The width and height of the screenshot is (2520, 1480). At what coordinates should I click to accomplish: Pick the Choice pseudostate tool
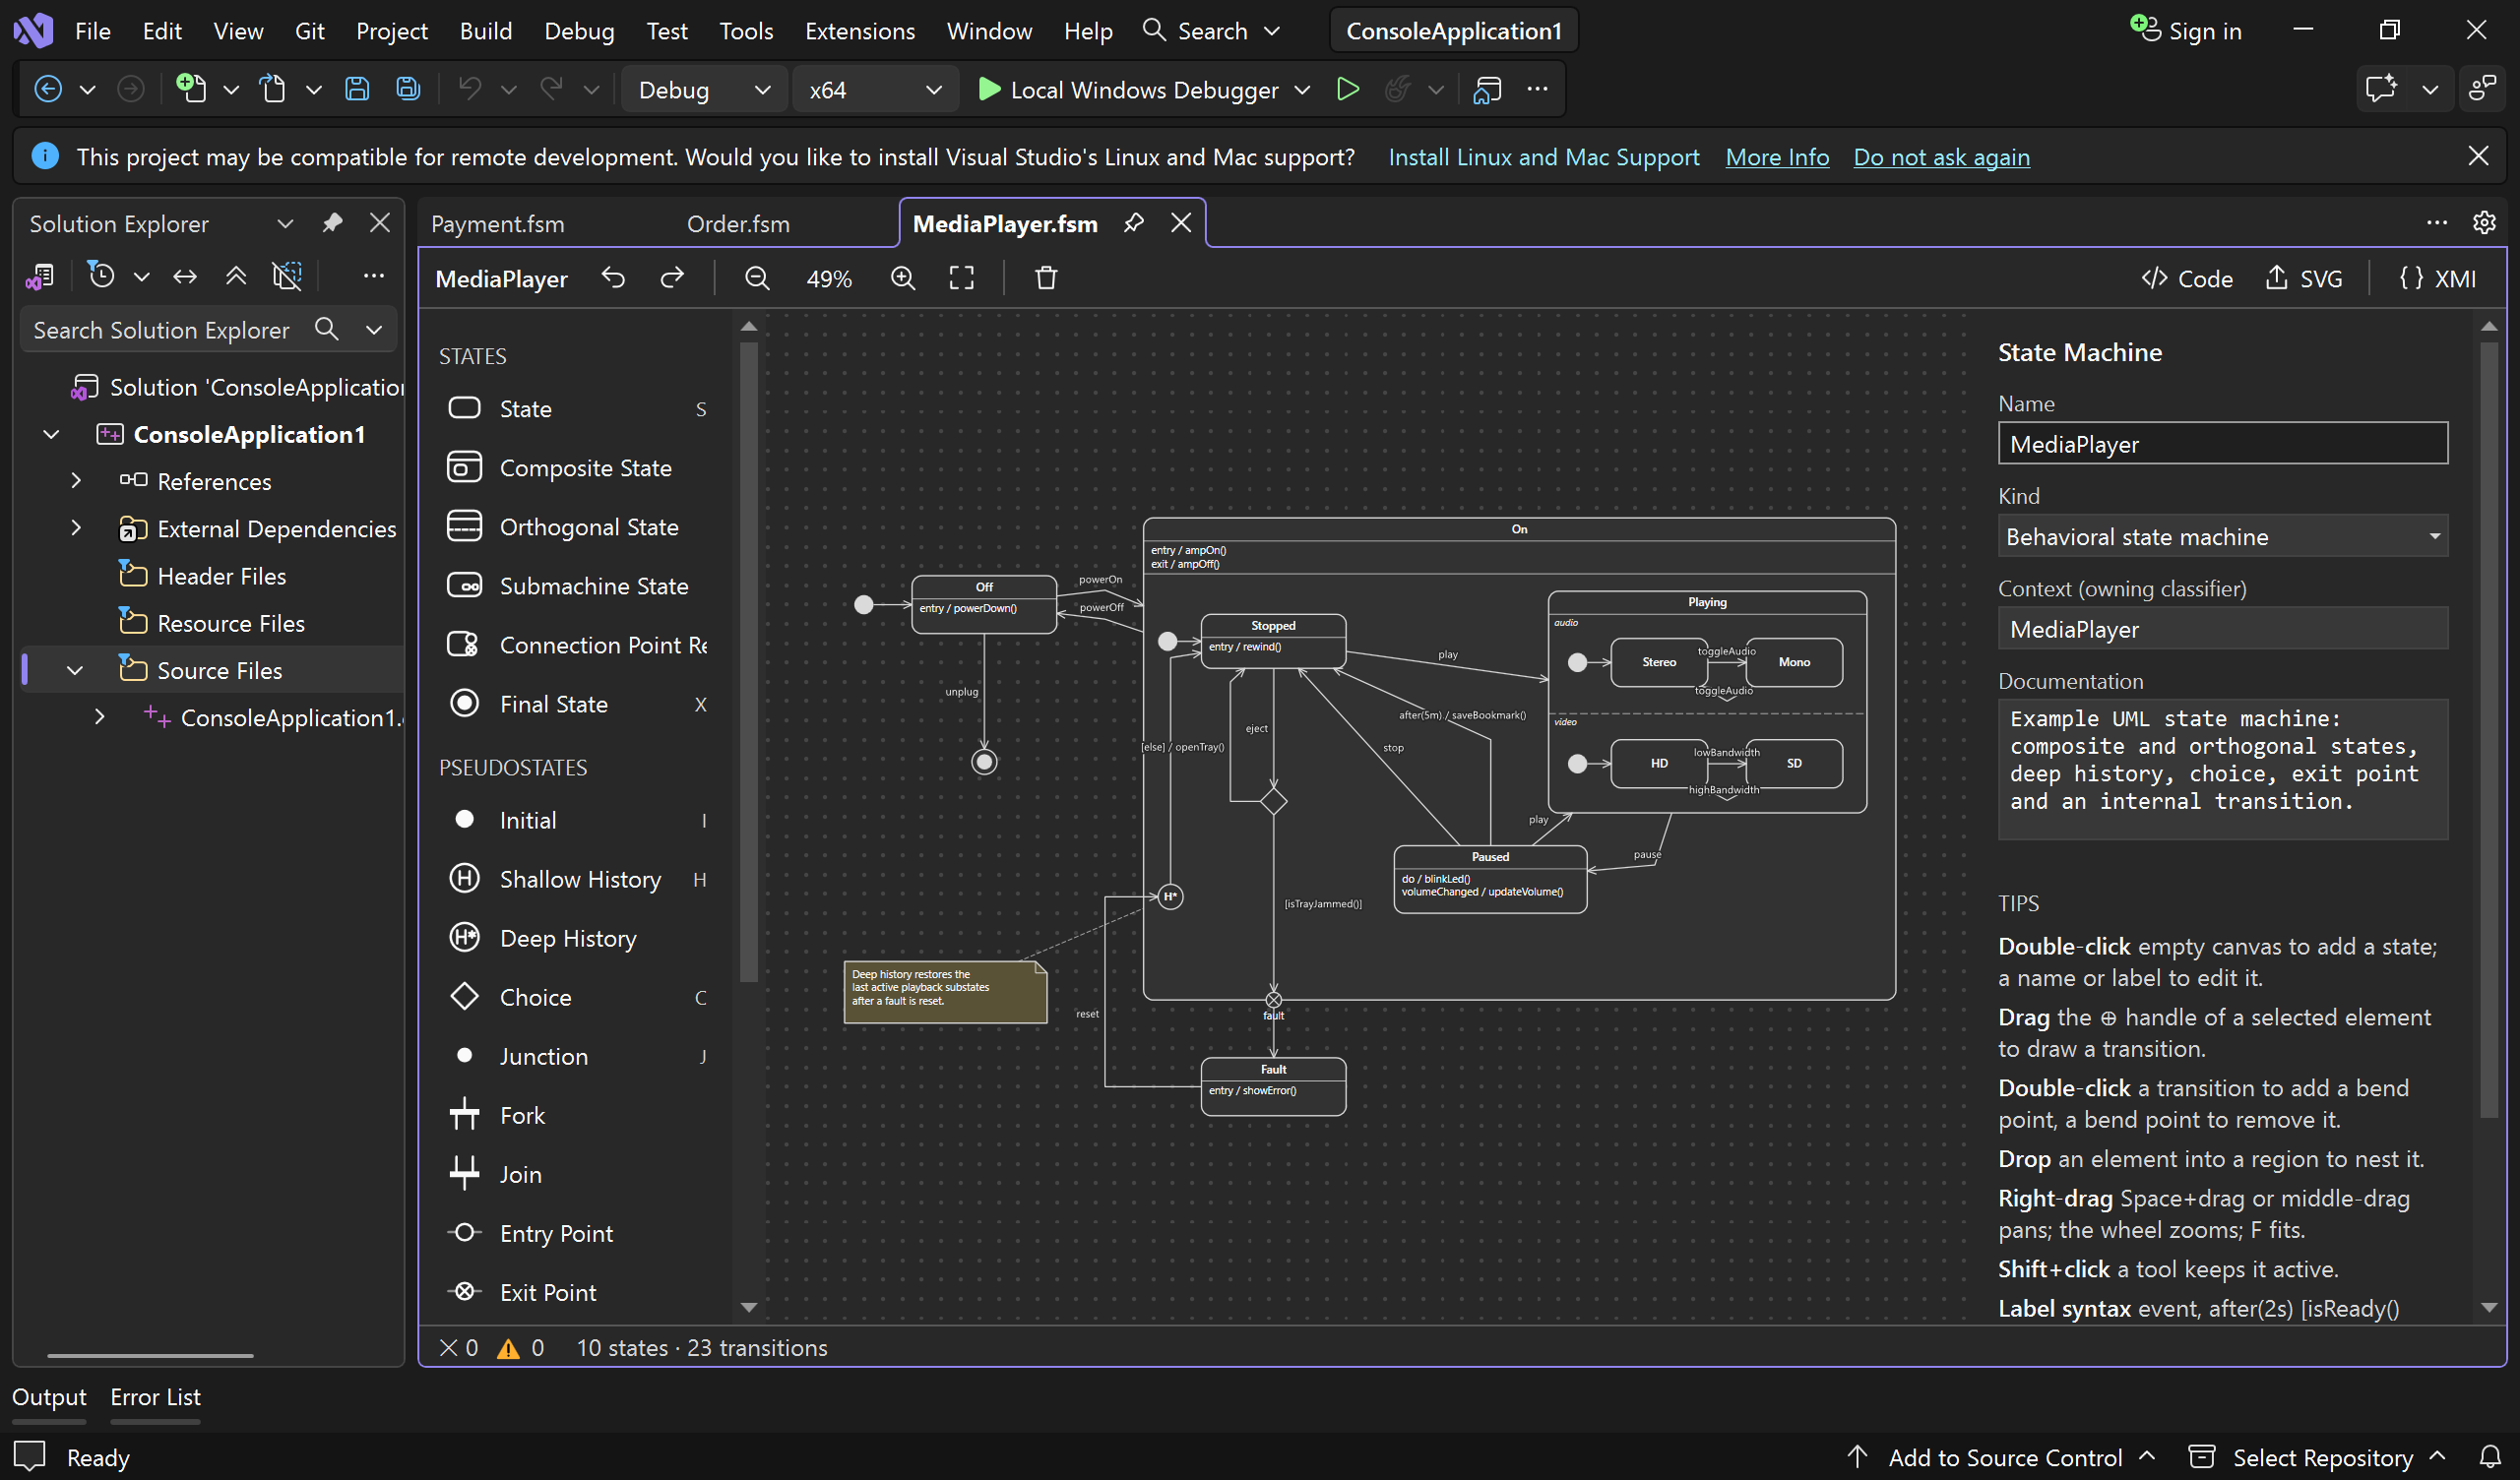(x=575, y=997)
